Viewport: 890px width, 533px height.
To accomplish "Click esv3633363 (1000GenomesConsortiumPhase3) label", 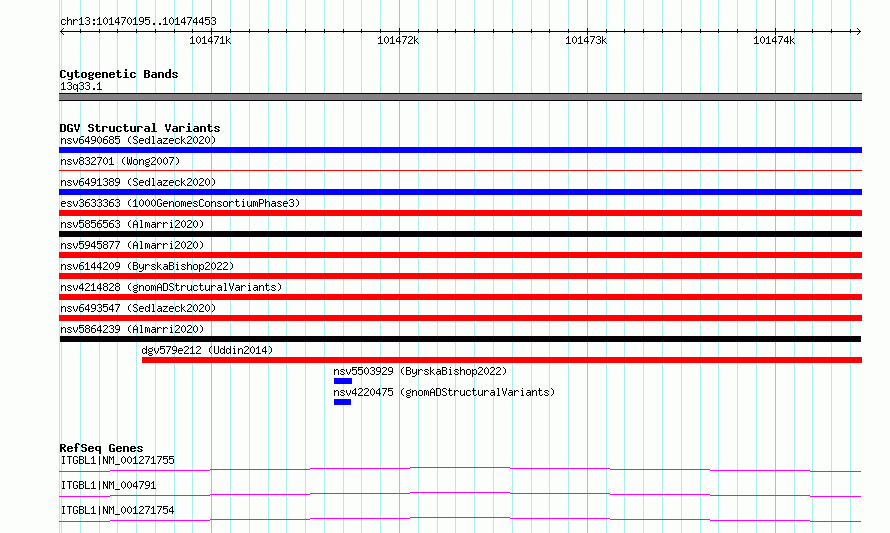I will (x=180, y=203).
